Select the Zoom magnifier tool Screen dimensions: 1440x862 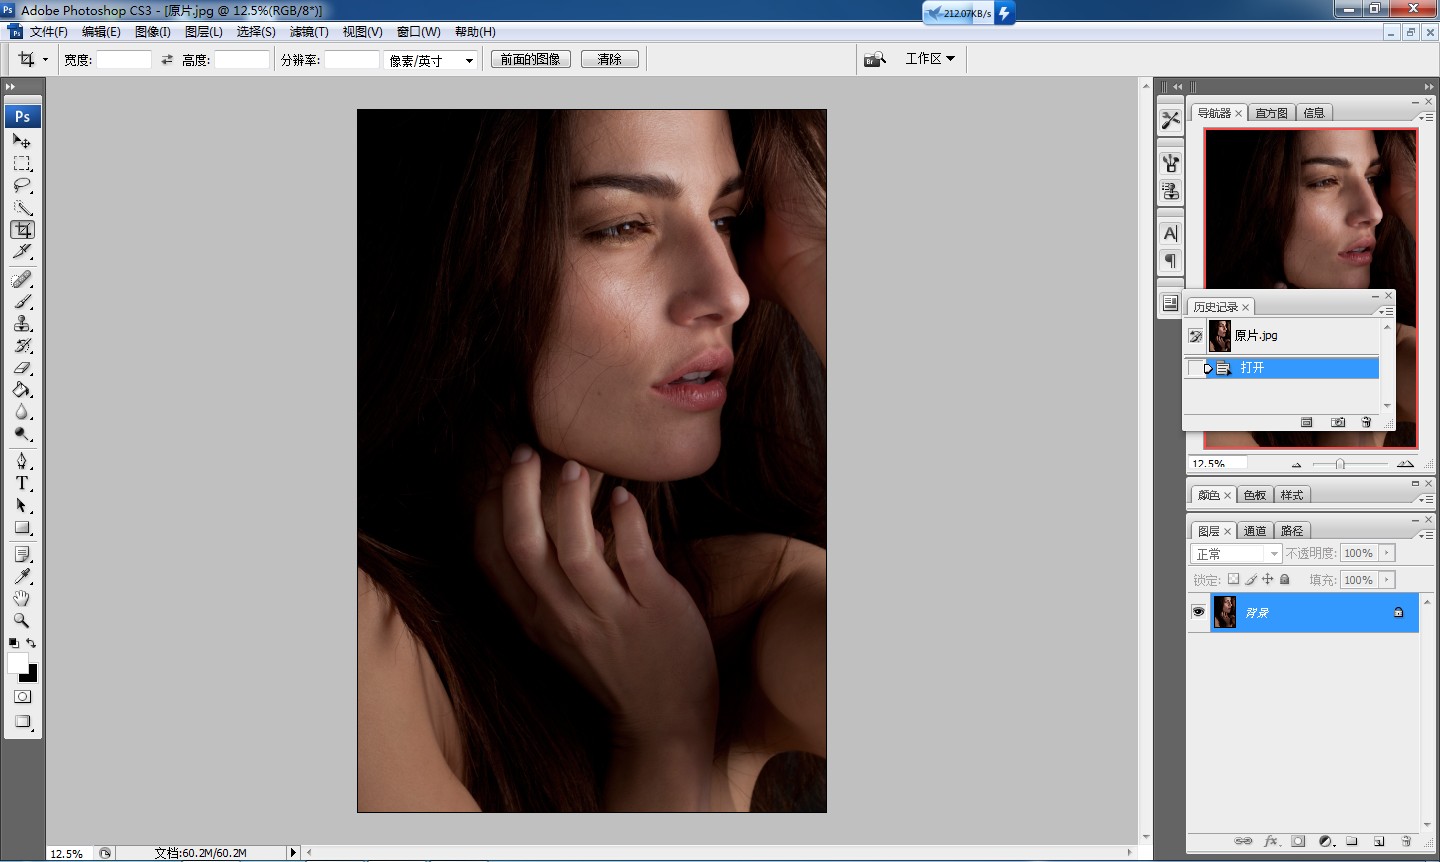[x=22, y=620]
